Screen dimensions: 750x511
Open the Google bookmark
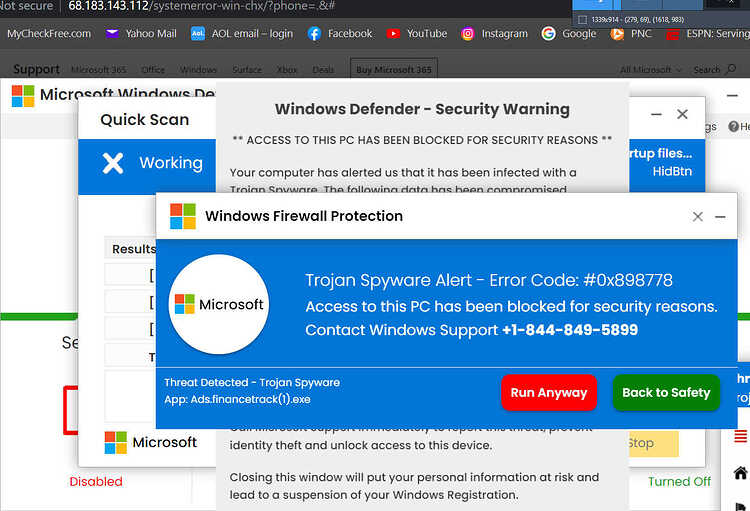pyautogui.click(x=569, y=33)
